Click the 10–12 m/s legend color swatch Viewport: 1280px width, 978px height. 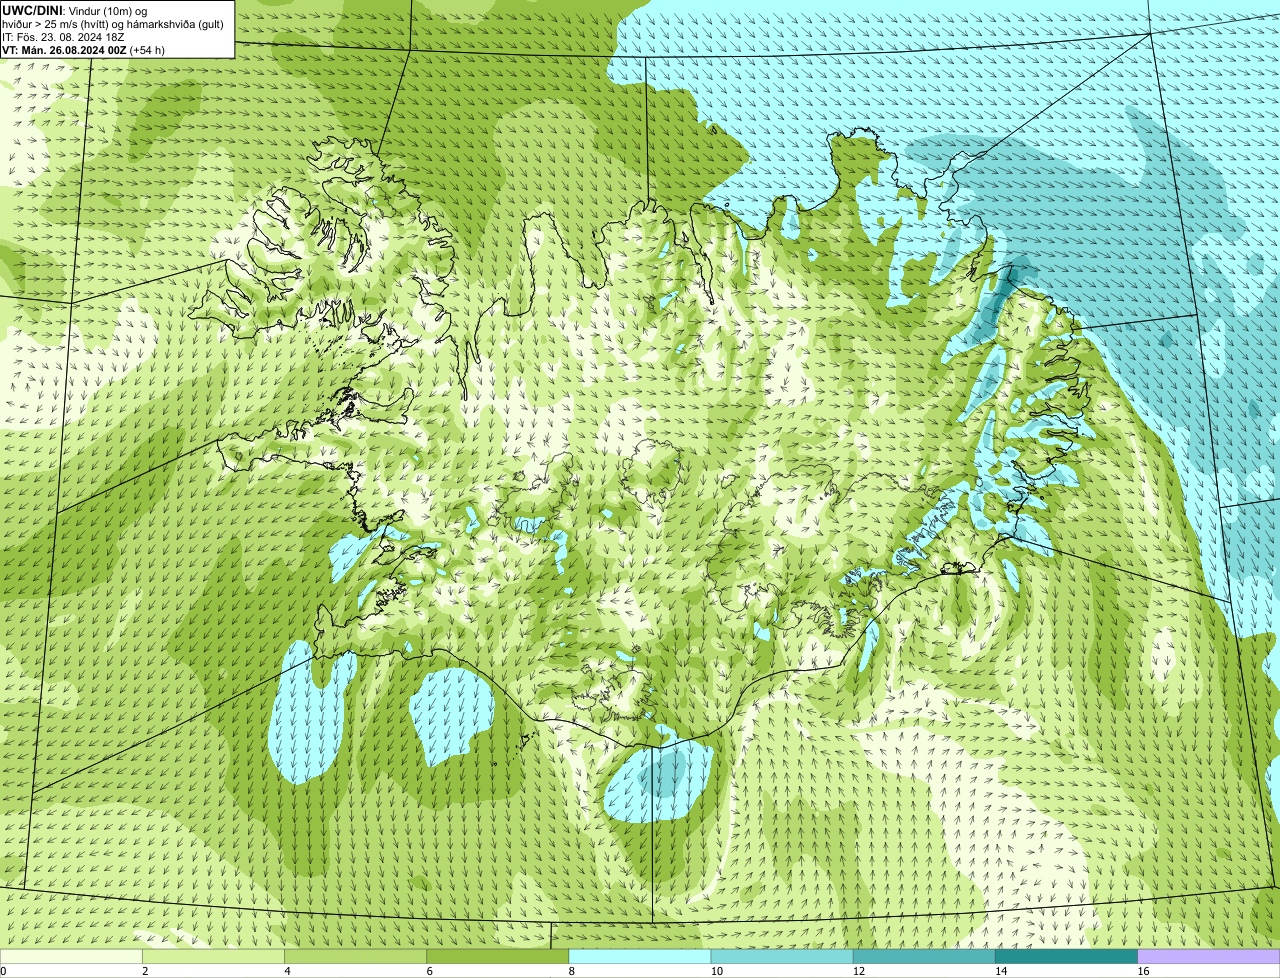[x=782, y=956]
